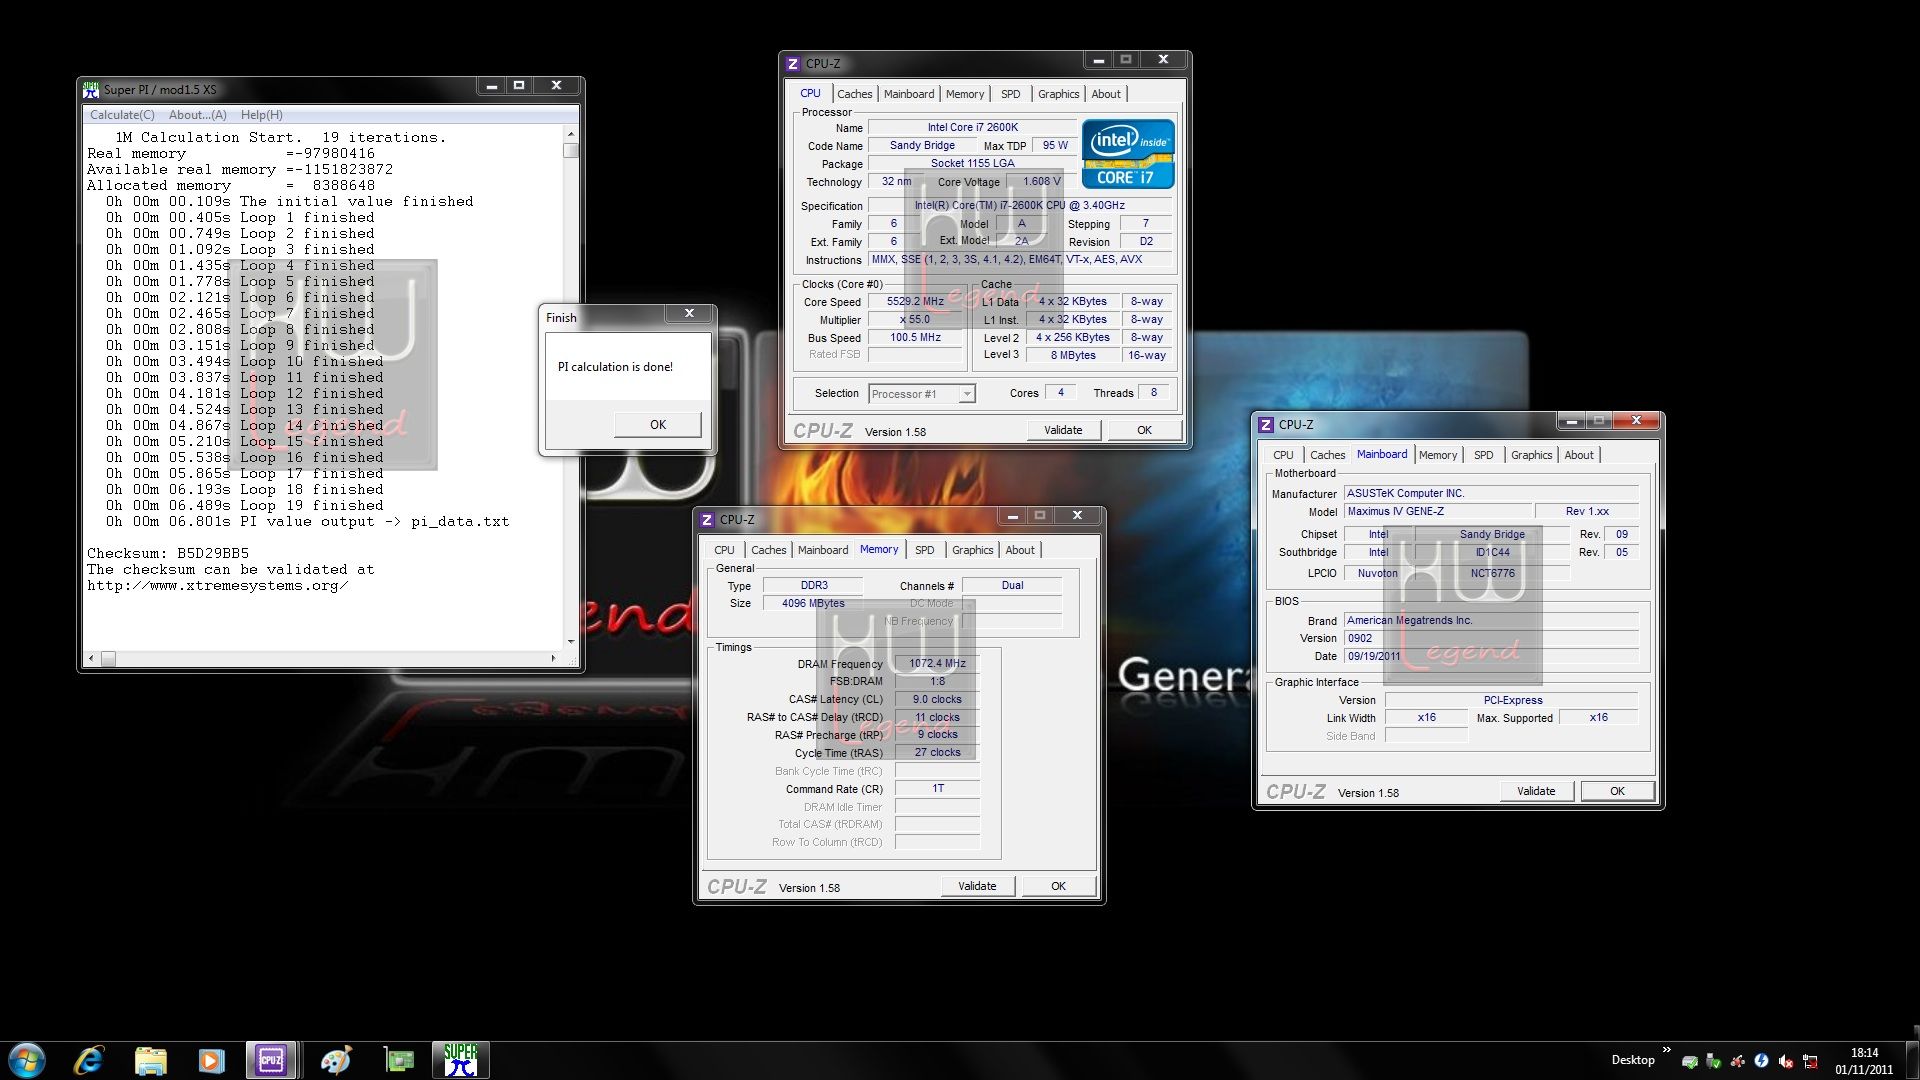The height and width of the screenshot is (1080, 1920).
Task: Click Super PI vertical scrollbar down arrow
Action: [571, 642]
